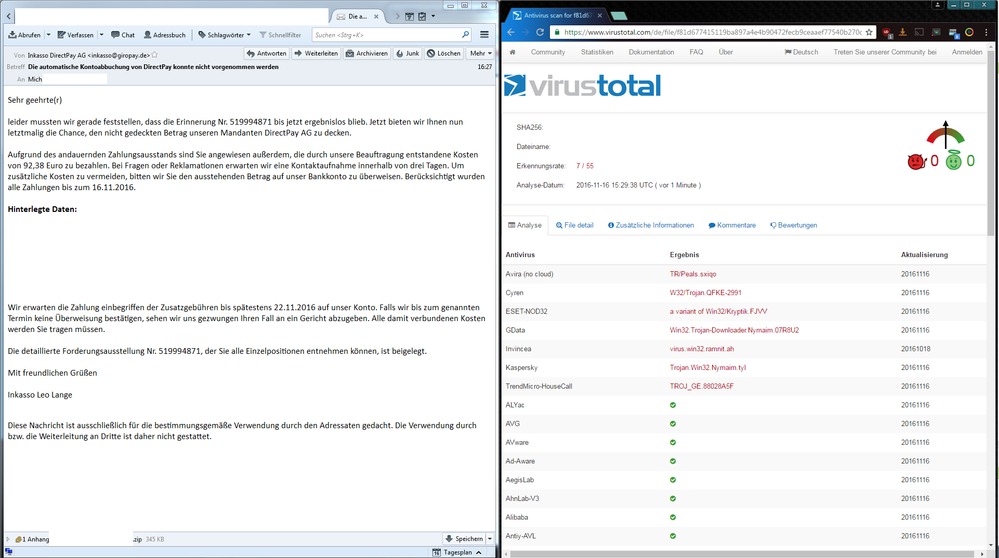Switch to the Kommentare tab
This screenshot has width=999, height=558.
pyautogui.click(x=732, y=225)
